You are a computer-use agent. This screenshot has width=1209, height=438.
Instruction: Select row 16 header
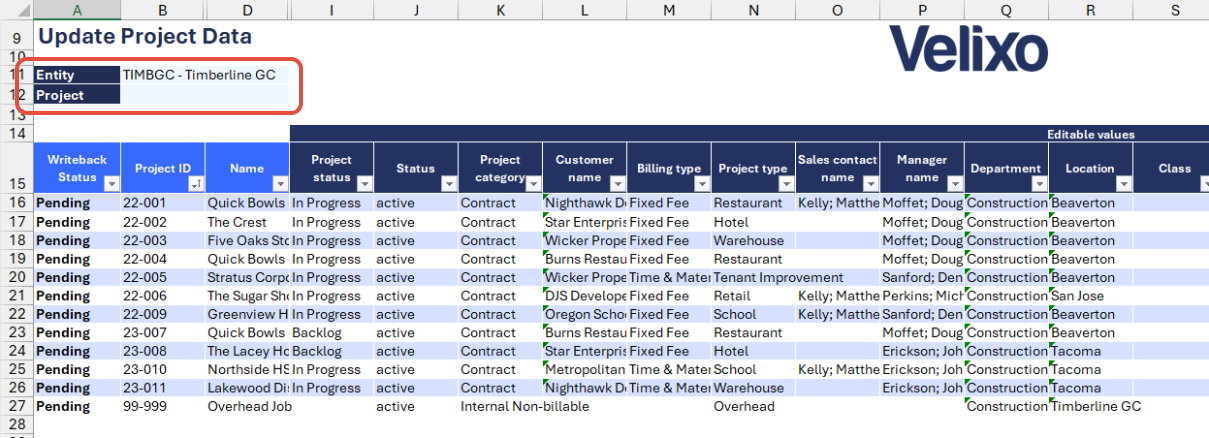(x=17, y=203)
